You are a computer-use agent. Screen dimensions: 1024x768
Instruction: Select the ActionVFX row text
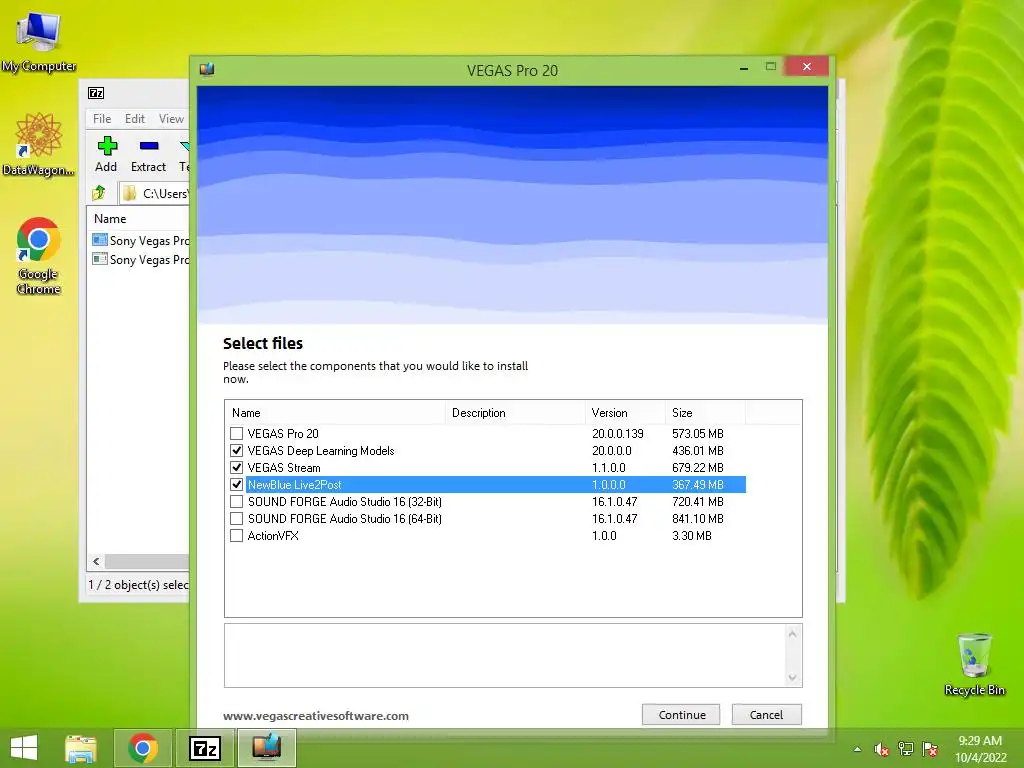pyautogui.click(x=273, y=536)
